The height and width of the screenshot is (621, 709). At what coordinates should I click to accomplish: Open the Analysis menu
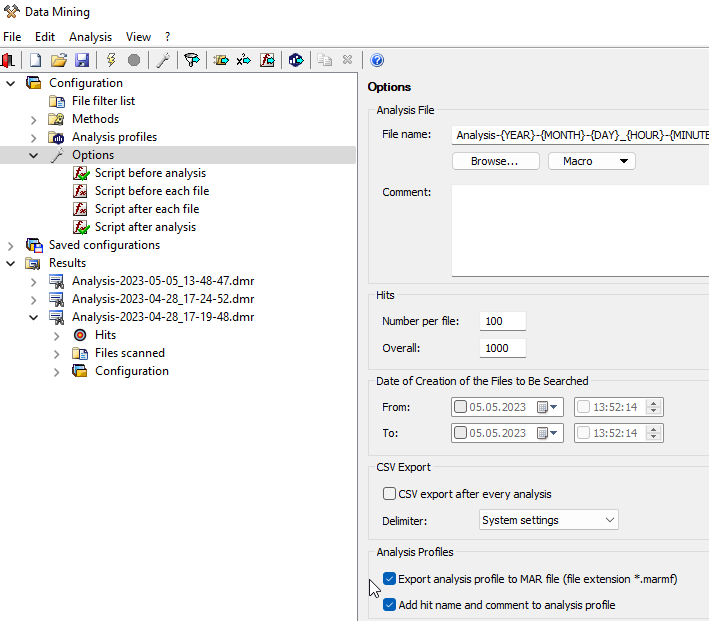[x=90, y=37]
